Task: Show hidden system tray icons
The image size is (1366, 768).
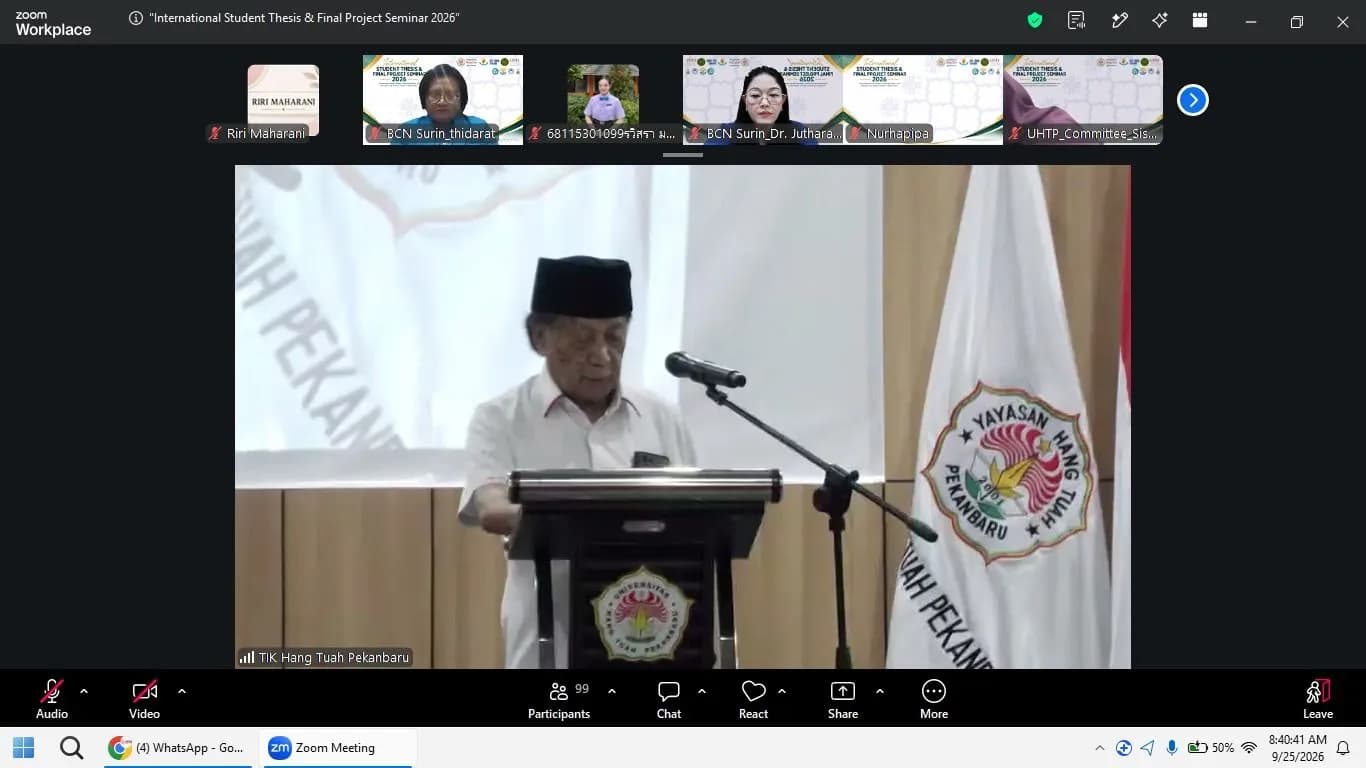Action: (1100, 748)
